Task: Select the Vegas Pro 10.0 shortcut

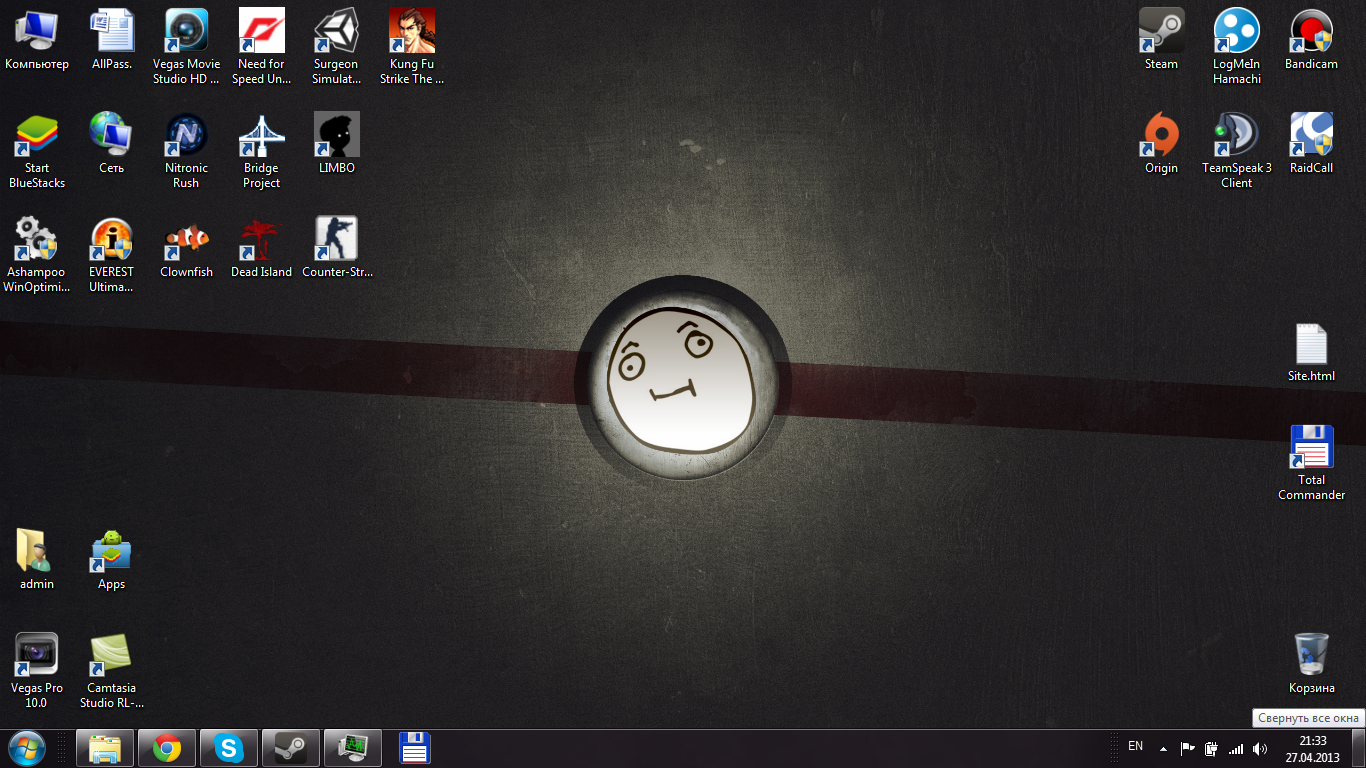Action: tap(37, 670)
